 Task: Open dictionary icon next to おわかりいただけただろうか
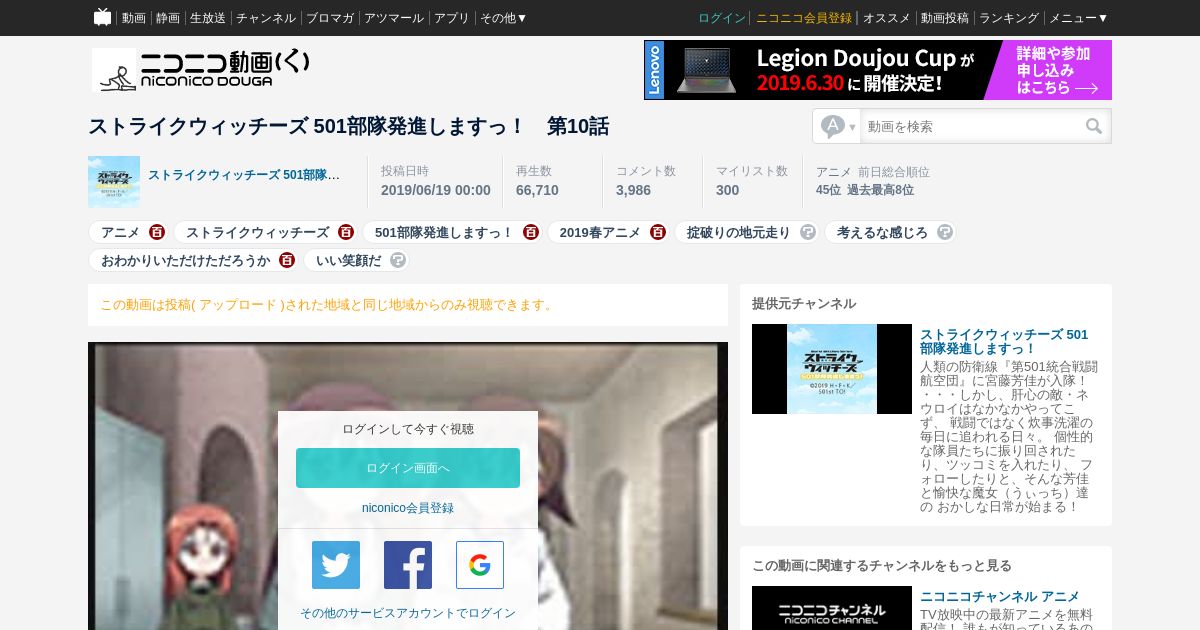coord(287,260)
